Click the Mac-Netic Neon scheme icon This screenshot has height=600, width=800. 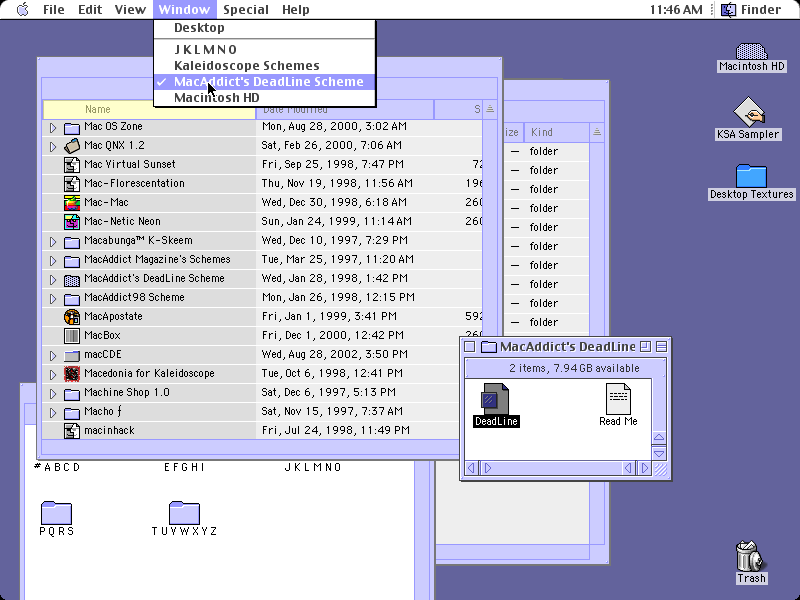72,221
